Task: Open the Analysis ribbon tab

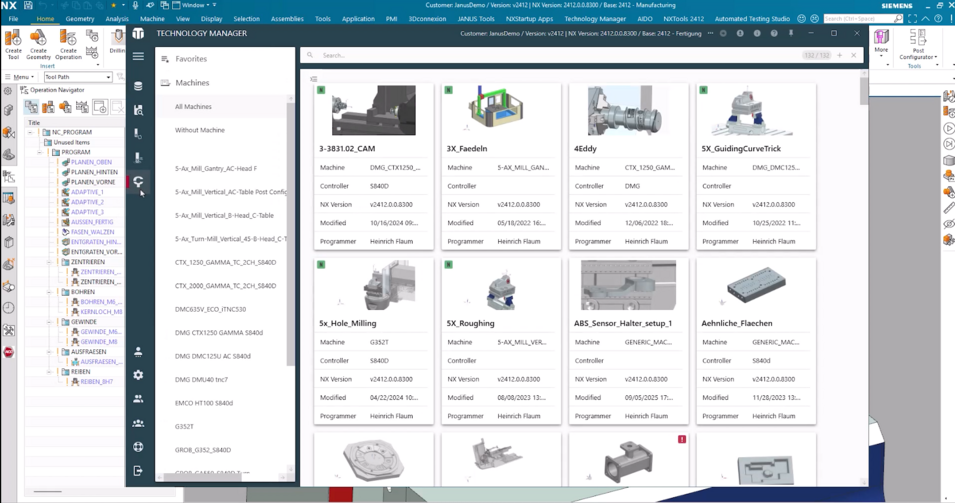Action: (x=117, y=19)
